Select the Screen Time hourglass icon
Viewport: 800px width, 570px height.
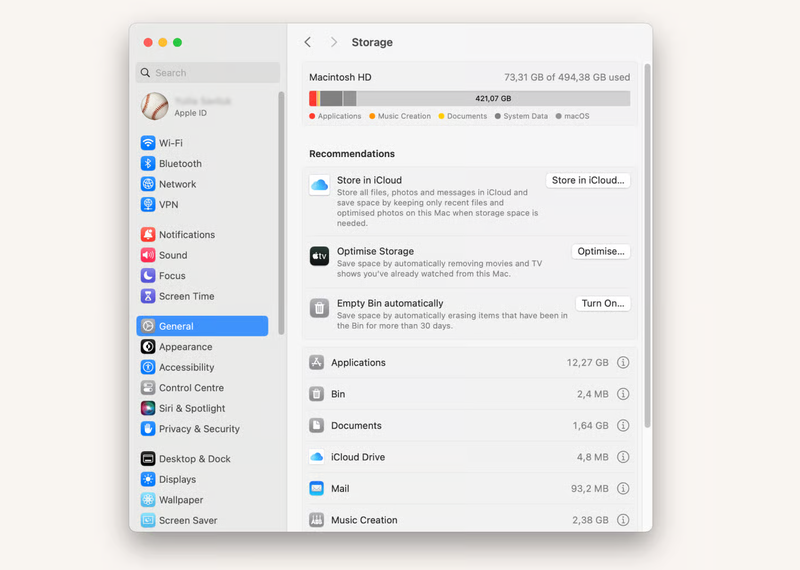148,296
